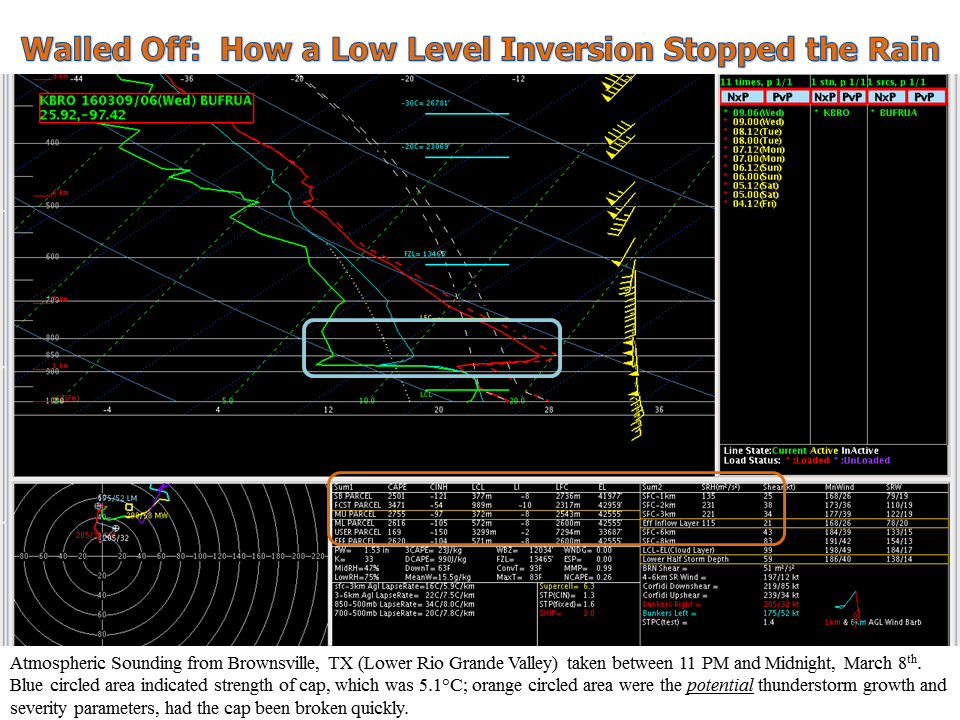This screenshot has height=720, width=960.
Task: Click the 'Eff Inflow Layer' row
Action: pos(793,523)
